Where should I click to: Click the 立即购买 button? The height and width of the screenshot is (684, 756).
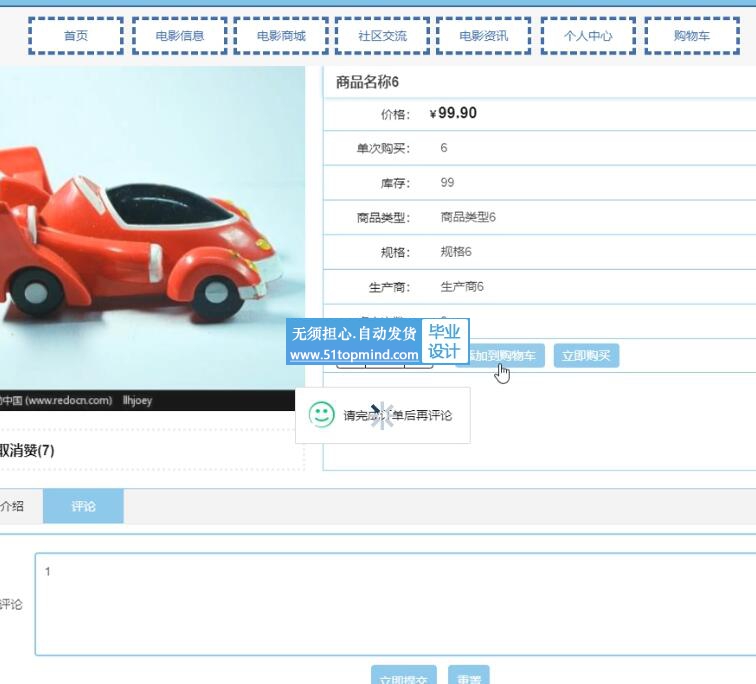click(x=586, y=356)
